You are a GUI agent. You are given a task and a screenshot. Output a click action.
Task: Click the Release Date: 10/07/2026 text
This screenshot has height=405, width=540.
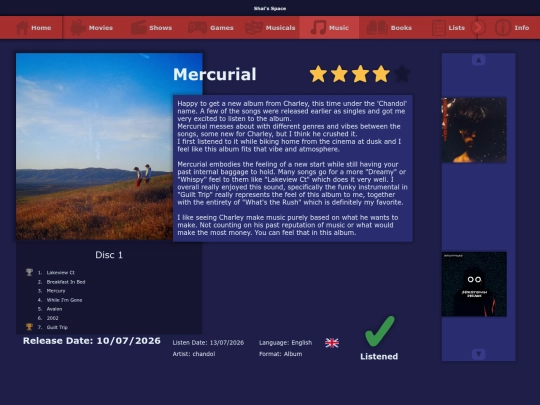[x=92, y=341]
